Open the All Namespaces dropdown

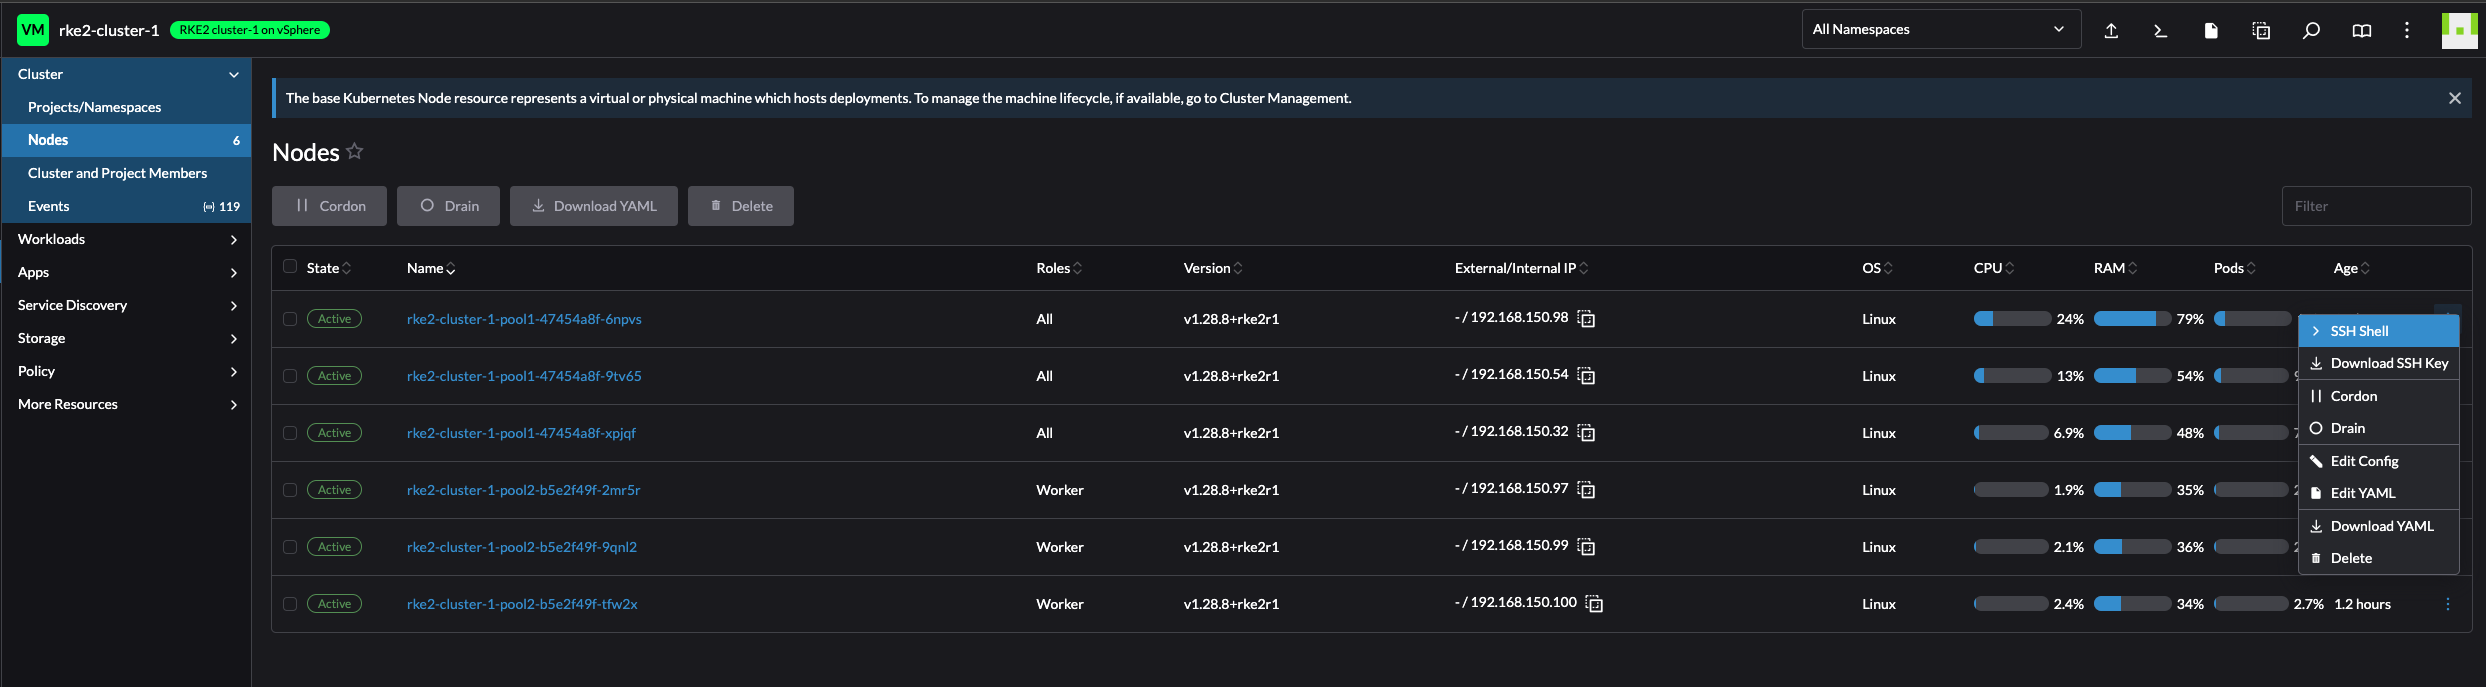1941,29
